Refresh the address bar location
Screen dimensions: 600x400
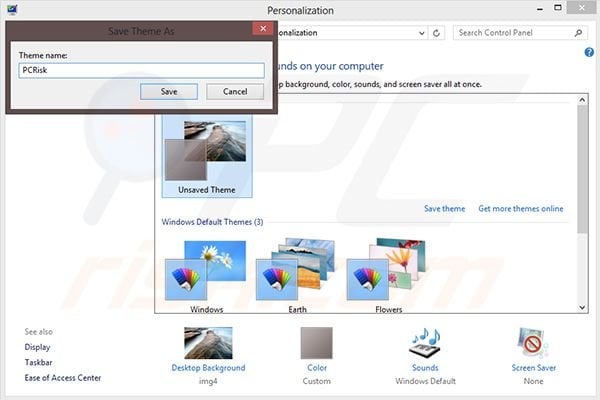(436, 33)
